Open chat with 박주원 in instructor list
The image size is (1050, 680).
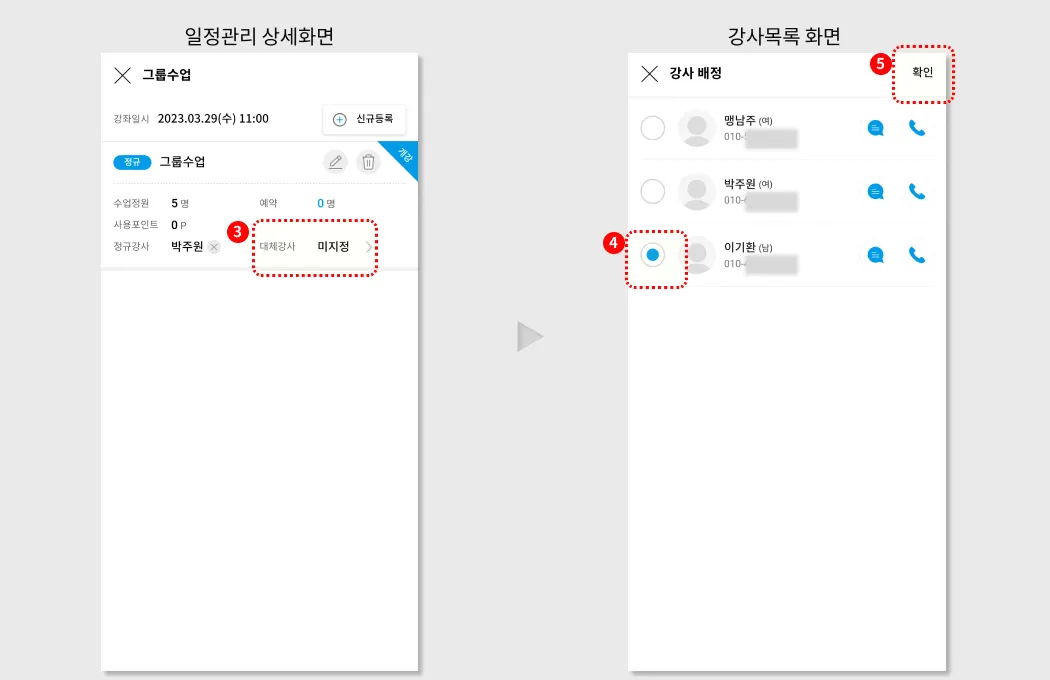(875, 191)
